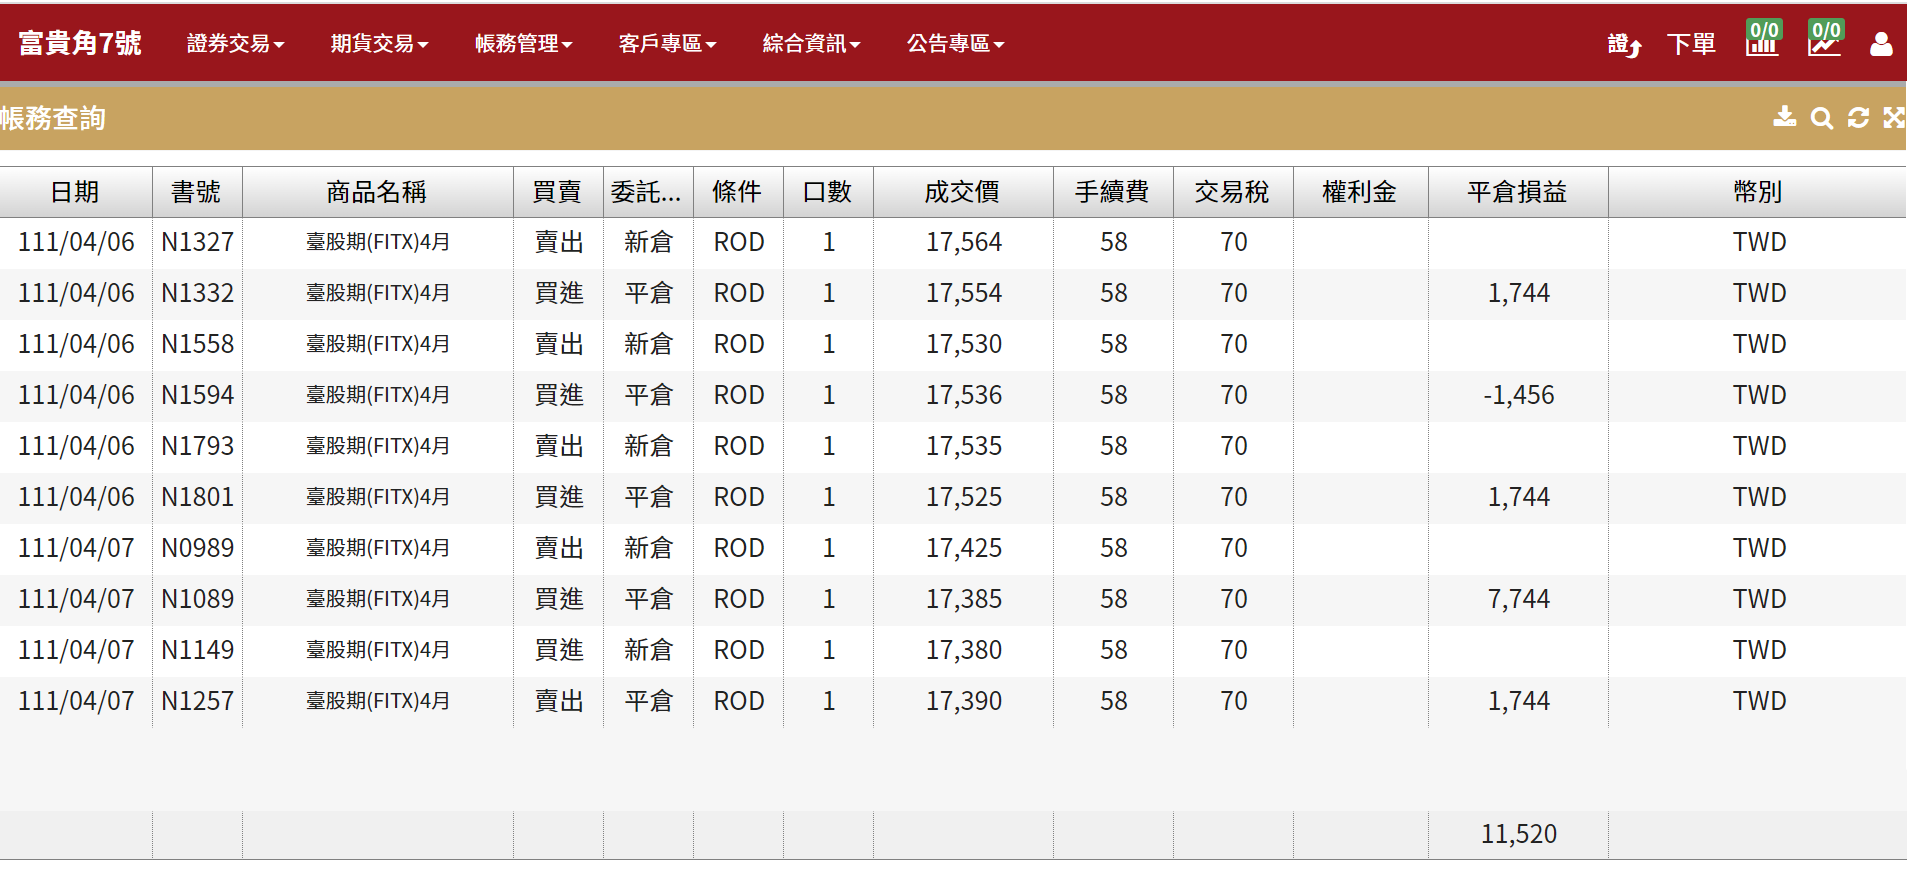Click date of N0989 row
1920x882 pixels.
pyautogui.click(x=76, y=548)
